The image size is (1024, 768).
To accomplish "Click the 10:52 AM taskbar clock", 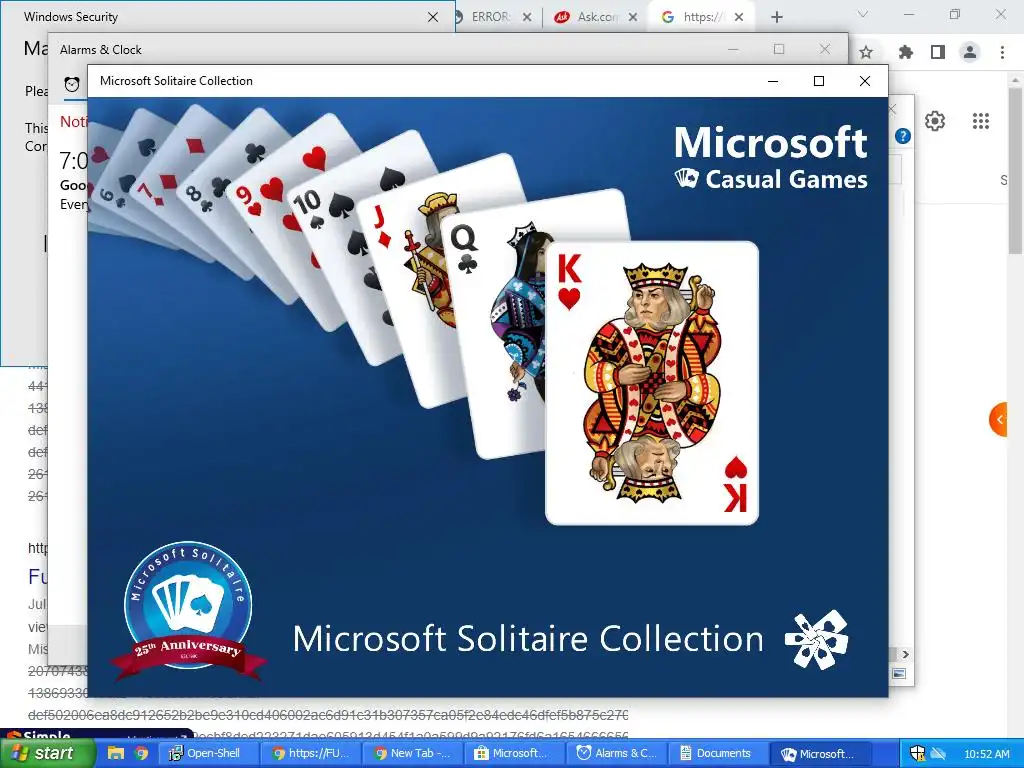I will coord(987,754).
